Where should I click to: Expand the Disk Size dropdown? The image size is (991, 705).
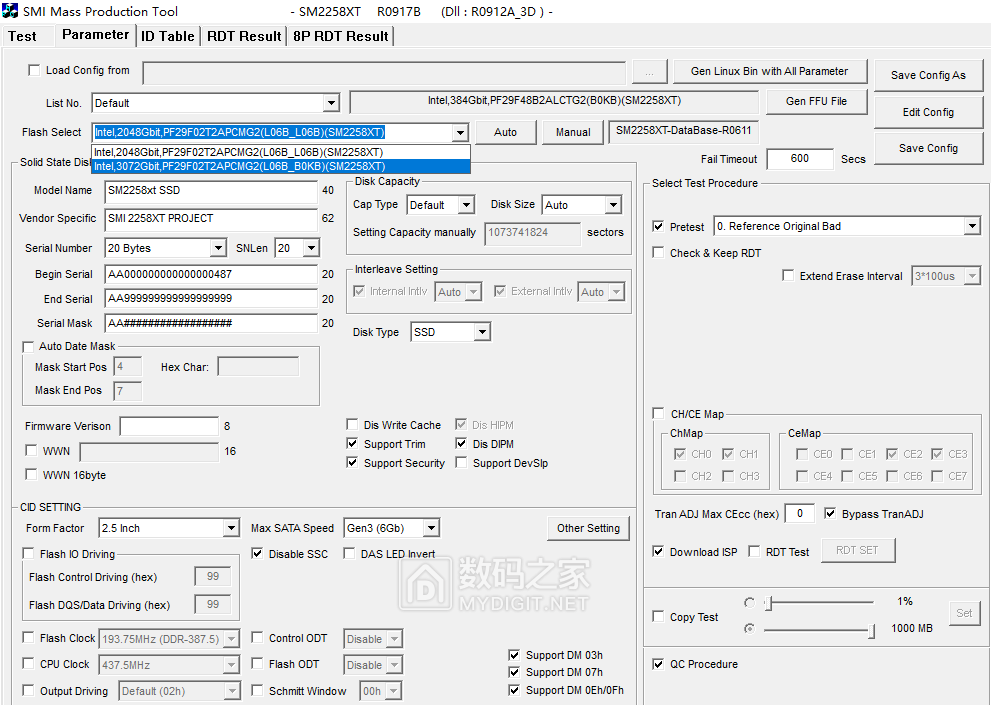(x=613, y=205)
